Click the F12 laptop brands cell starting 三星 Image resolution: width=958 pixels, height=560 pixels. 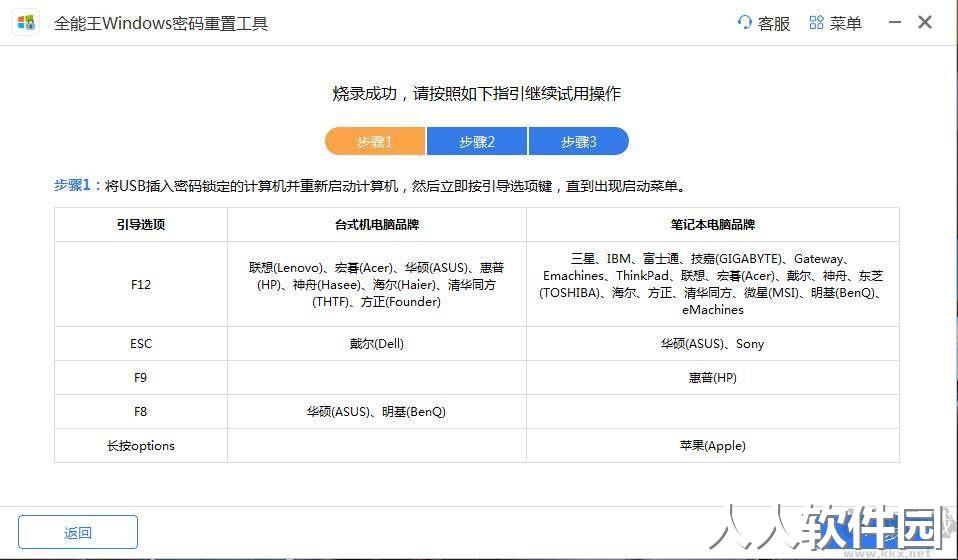point(713,284)
